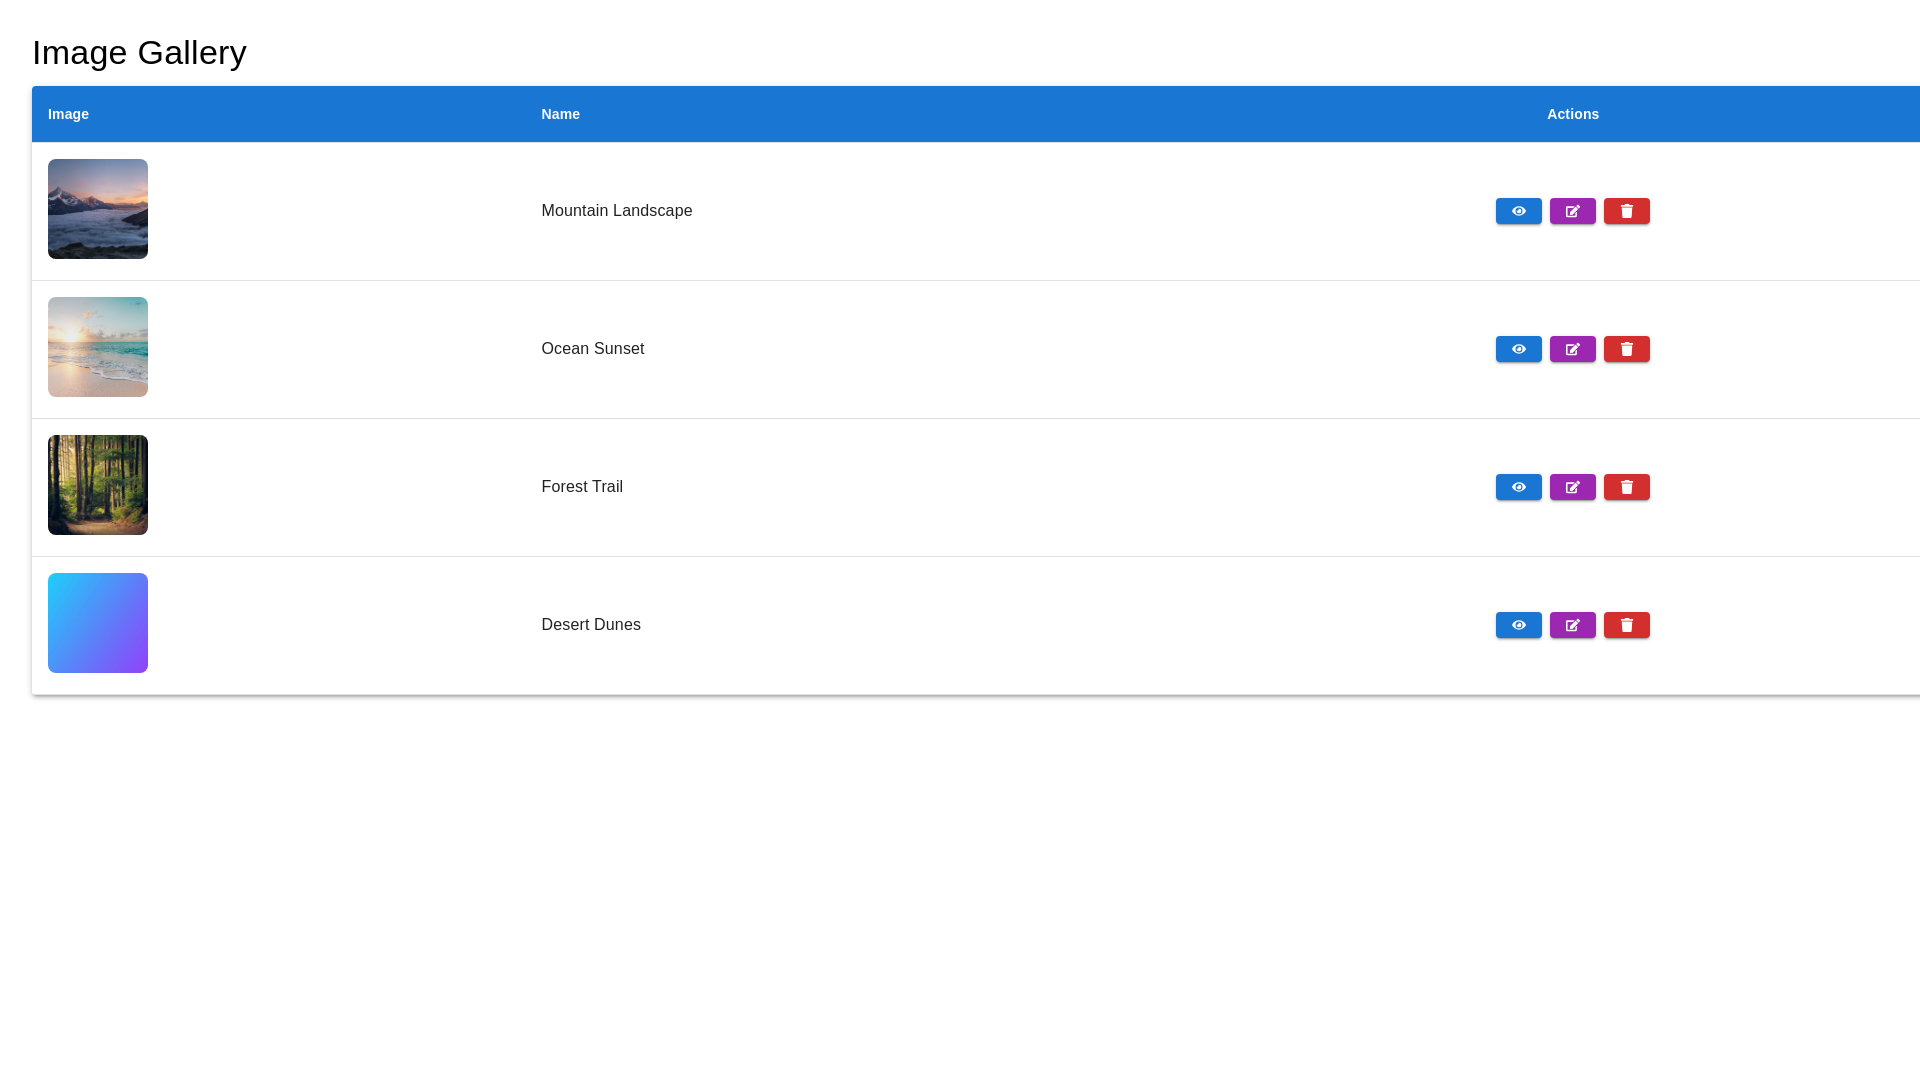Screen dimensions: 1920x1080
Task: Toggle the view eye on Mountain Landscape row
Action: click(x=1518, y=211)
